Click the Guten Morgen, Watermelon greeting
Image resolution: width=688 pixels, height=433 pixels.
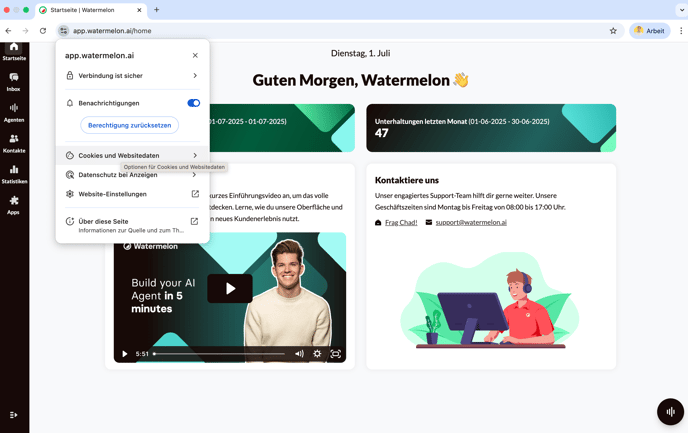(361, 80)
